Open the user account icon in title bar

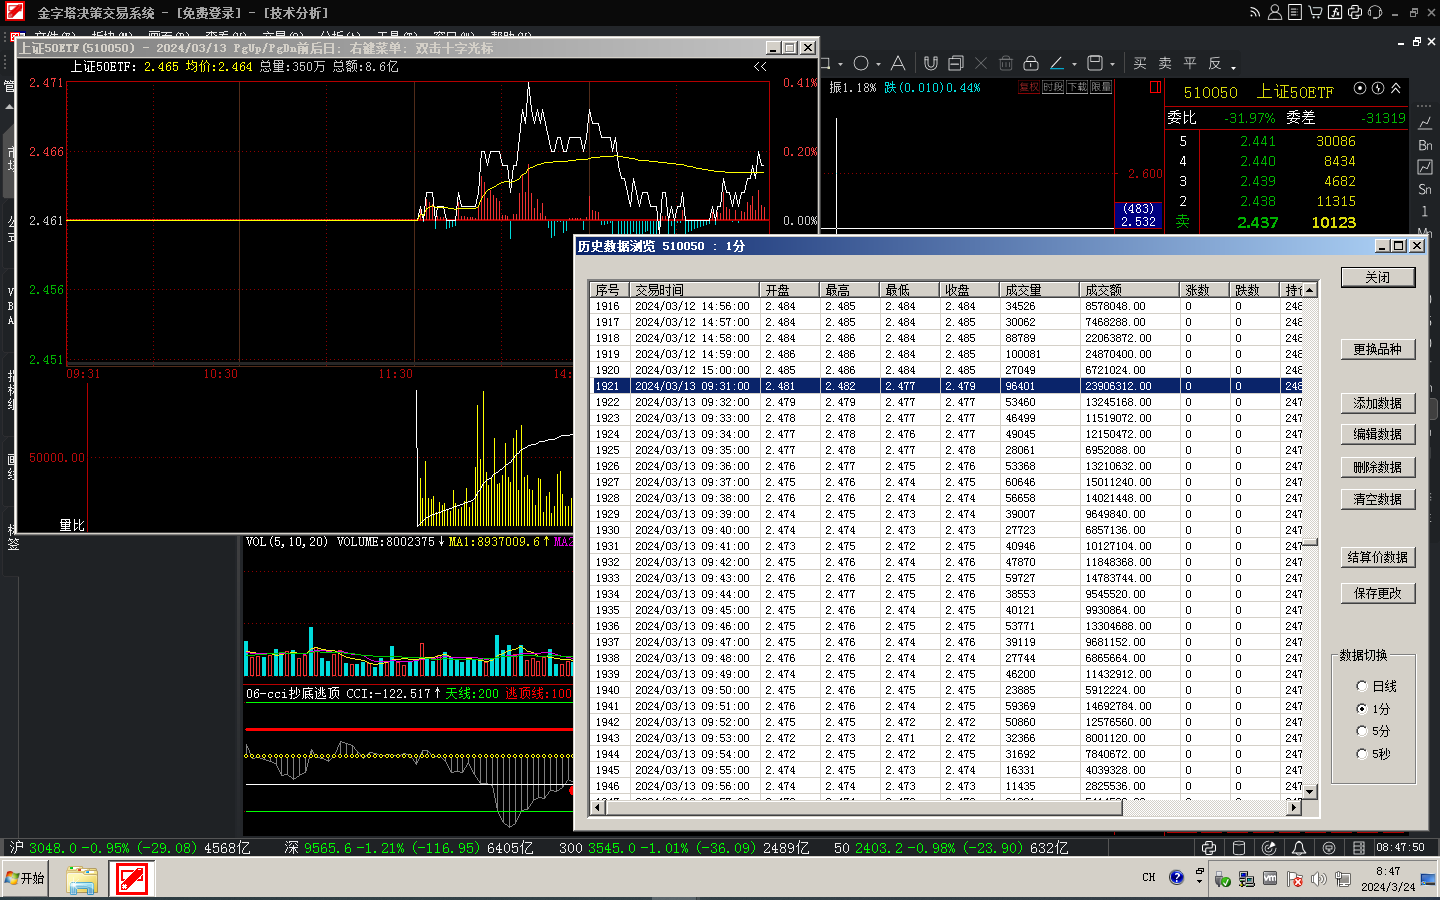point(1275,12)
